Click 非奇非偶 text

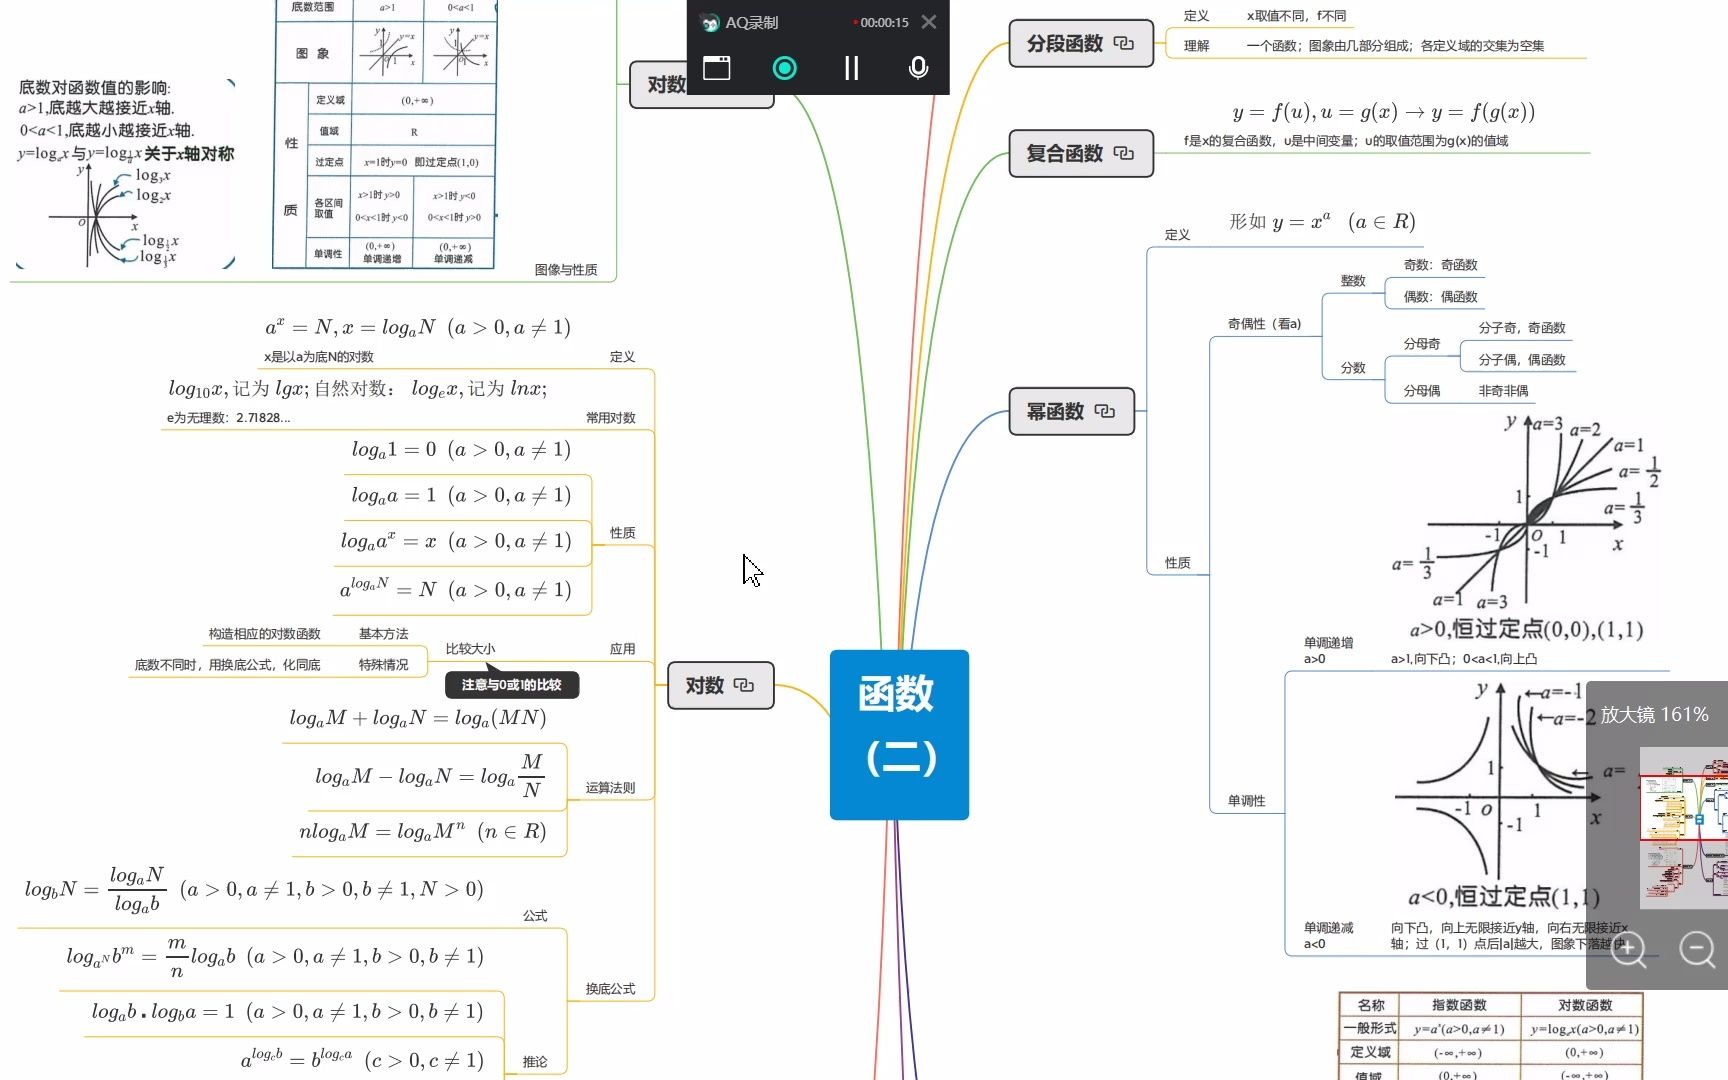pyautogui.click(x=1503, y=391)
